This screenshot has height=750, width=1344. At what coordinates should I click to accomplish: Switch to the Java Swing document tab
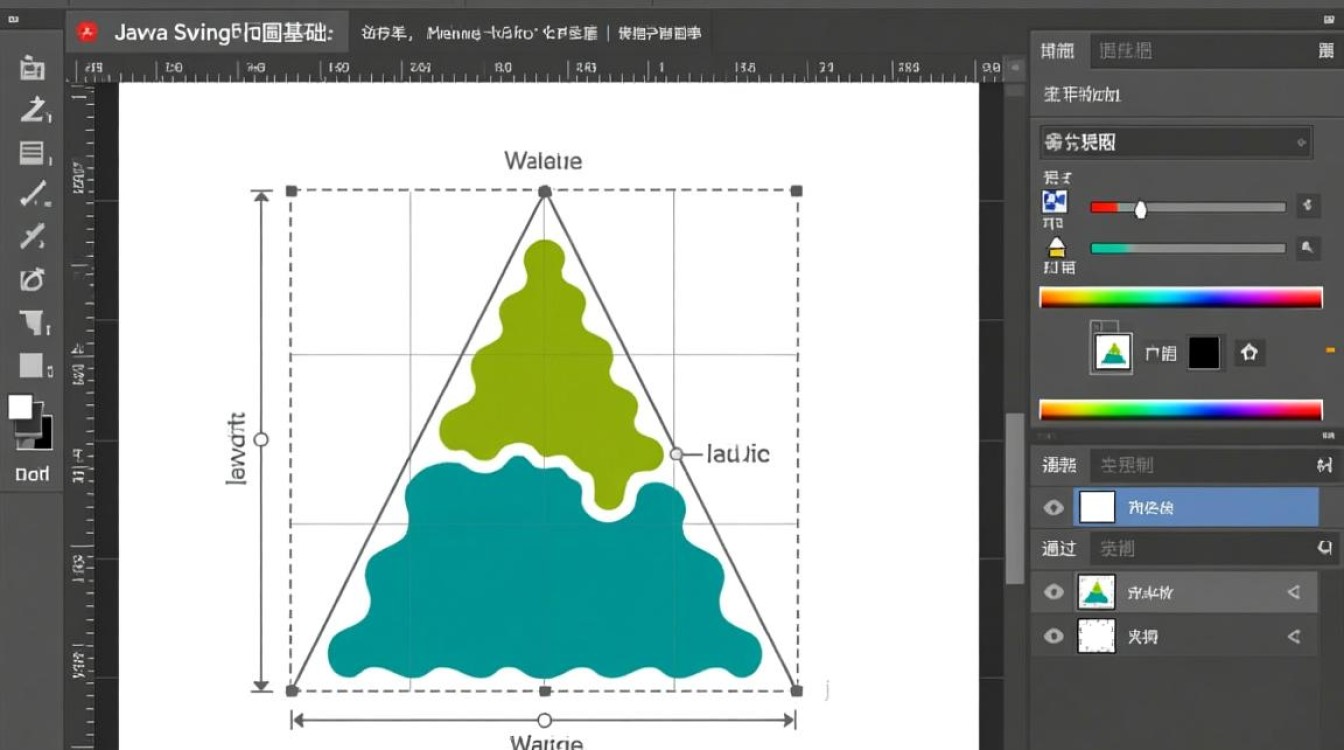click(x=222, y=32)
